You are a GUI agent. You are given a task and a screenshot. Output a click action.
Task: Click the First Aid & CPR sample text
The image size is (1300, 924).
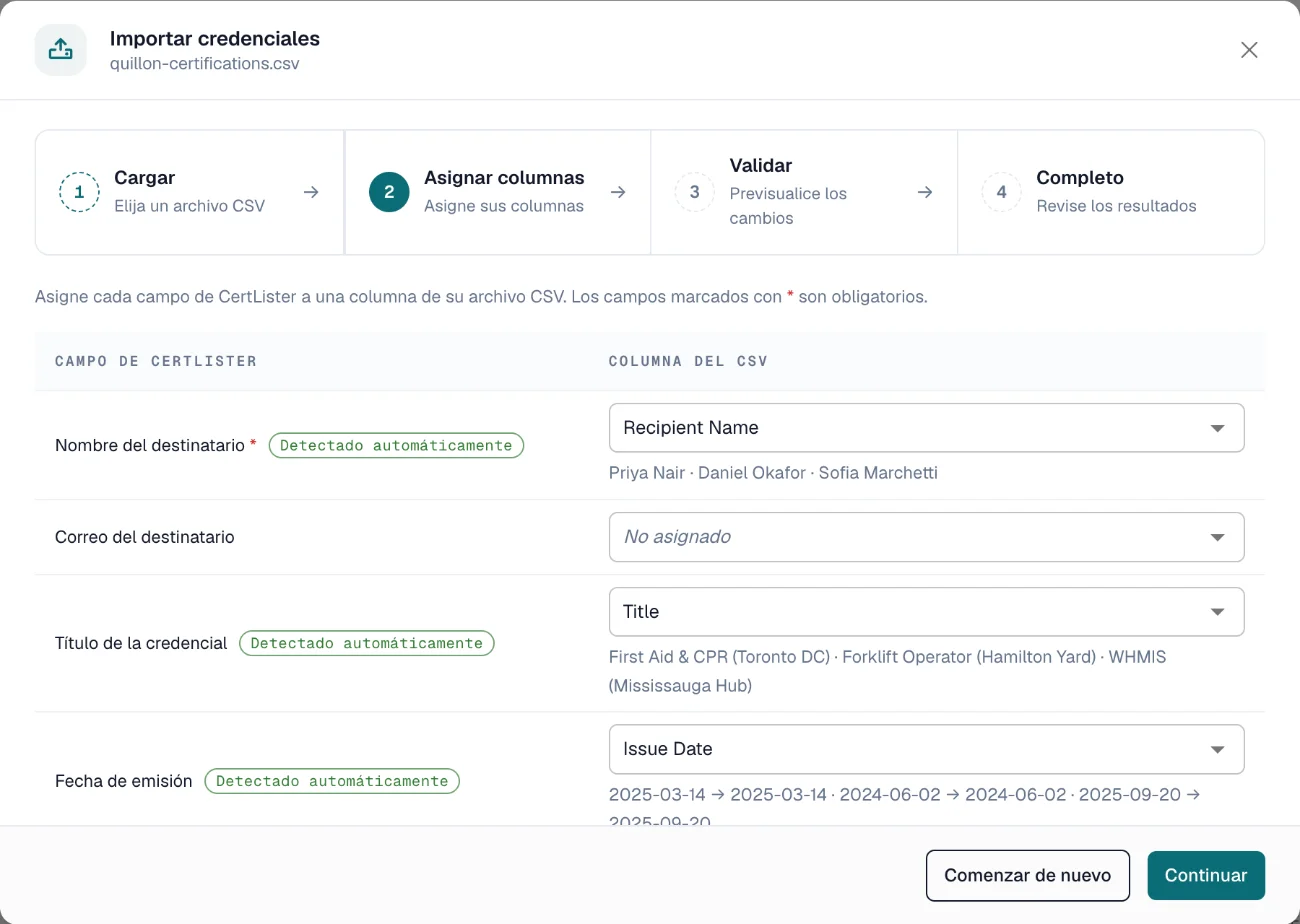click(887, 671)
